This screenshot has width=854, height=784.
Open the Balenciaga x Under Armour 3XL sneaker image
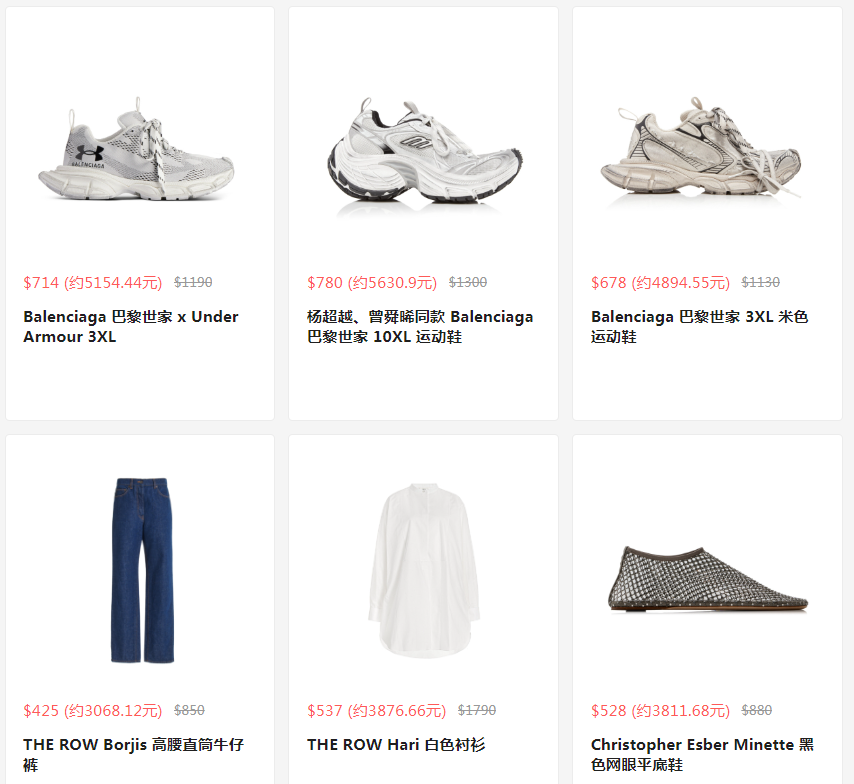tap(136, 148)
